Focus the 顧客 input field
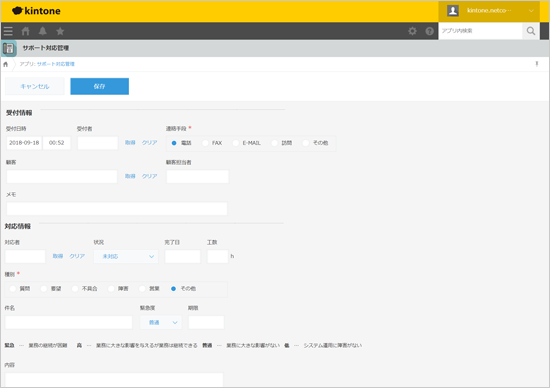550x388 pixels. click(62, 176)
